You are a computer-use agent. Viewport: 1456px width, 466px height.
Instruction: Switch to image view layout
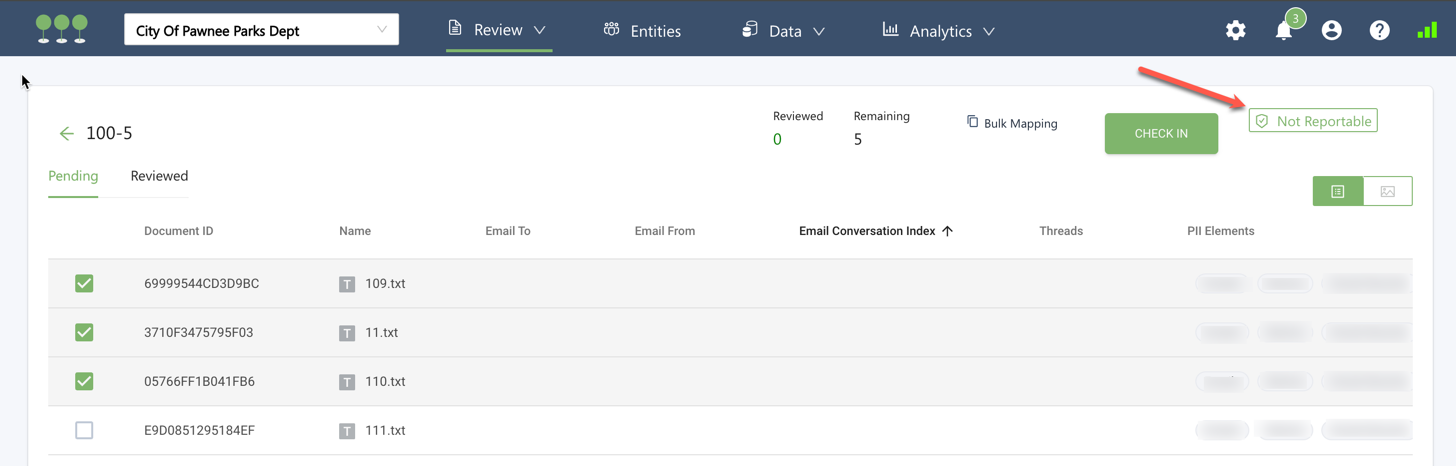[x=1387, y=191]
